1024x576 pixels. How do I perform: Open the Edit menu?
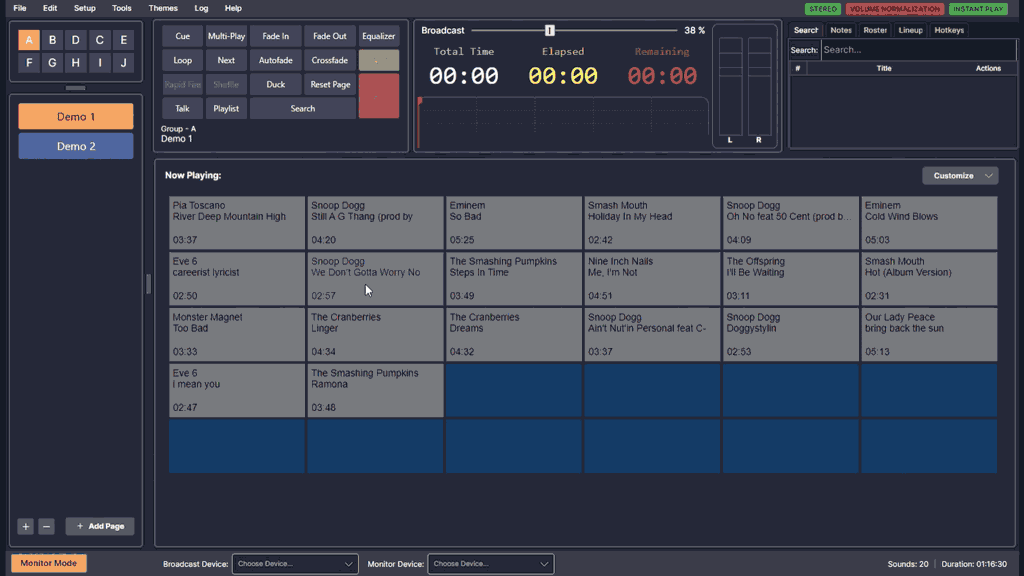(50, 8)
